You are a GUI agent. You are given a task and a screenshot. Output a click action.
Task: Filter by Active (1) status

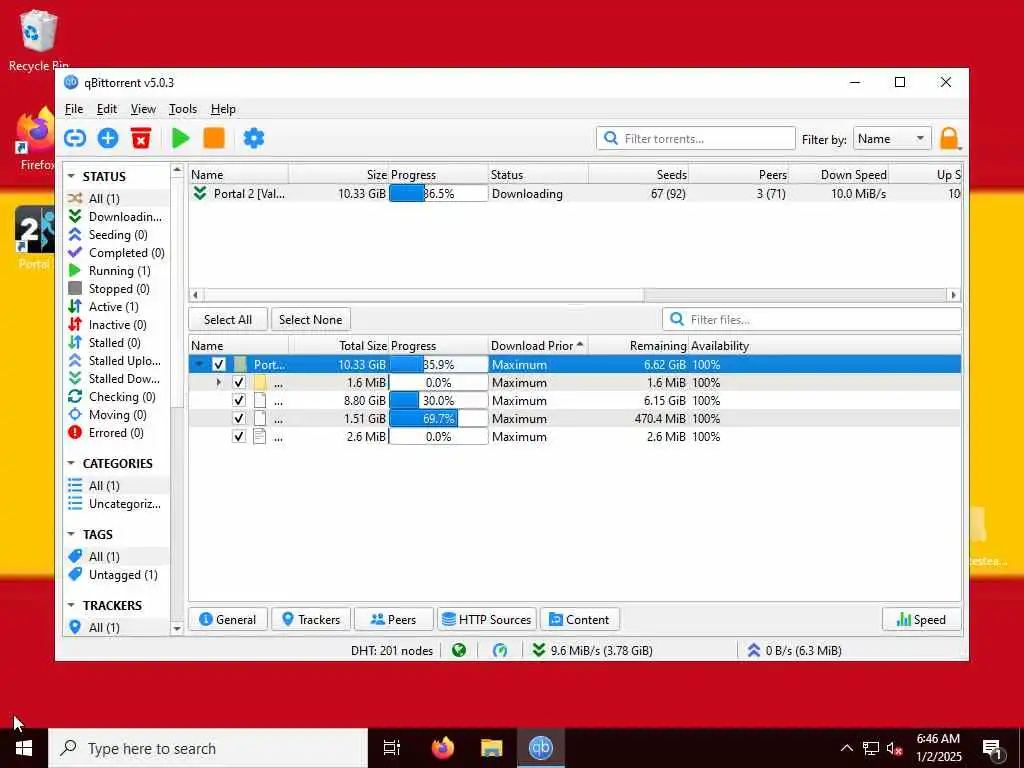pyautogui.click(x=116, y=306)
